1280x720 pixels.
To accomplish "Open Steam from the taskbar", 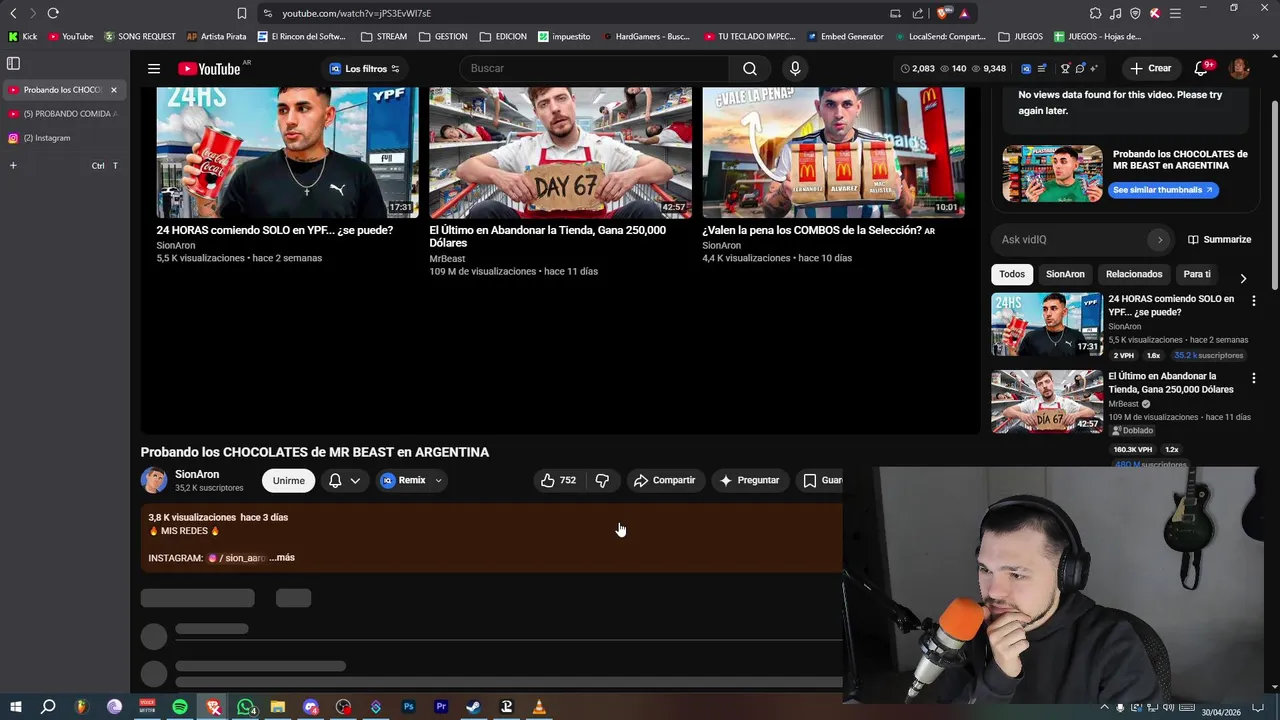I will coord(473,707).
